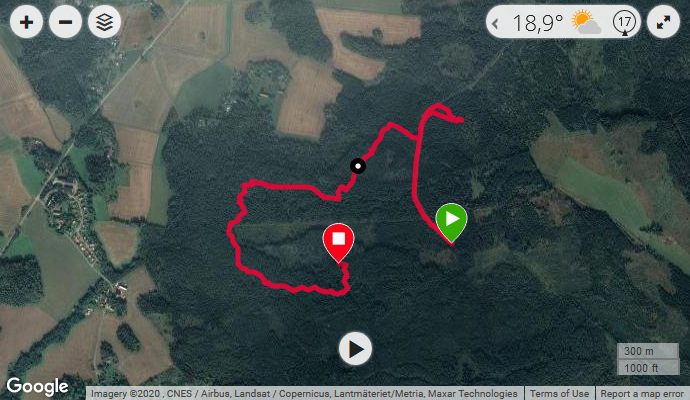Click the sunny cloud weather icon
The image size is (690, 400).
586,23
